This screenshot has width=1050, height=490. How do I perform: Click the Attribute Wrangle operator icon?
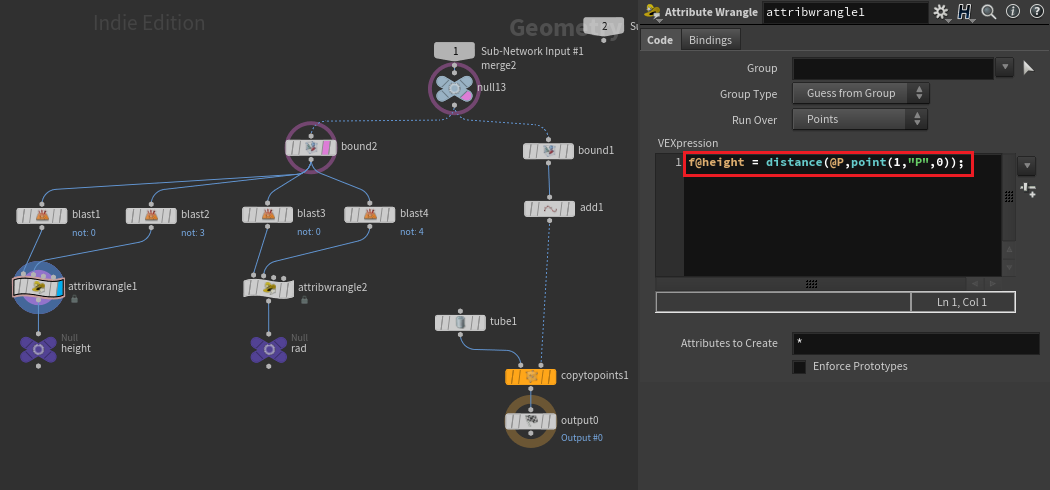(650, 11)
